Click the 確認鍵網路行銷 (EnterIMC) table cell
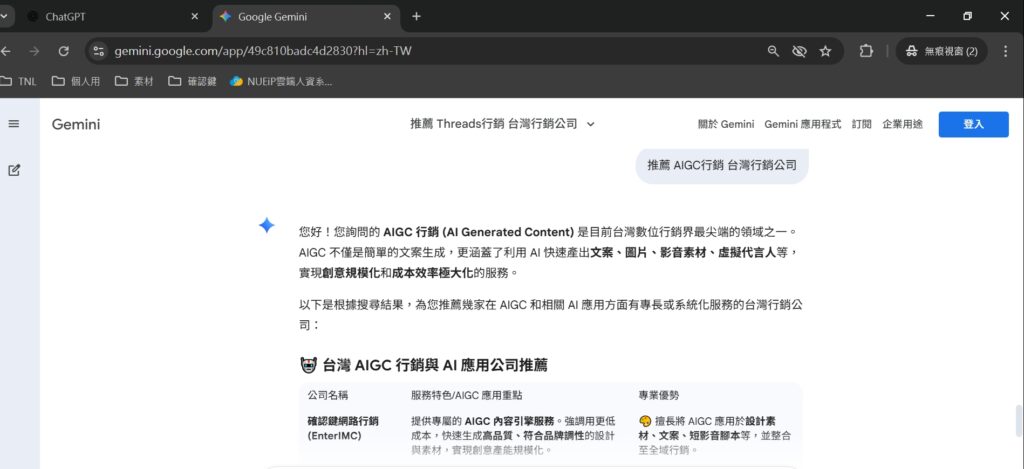 point(343,429)
